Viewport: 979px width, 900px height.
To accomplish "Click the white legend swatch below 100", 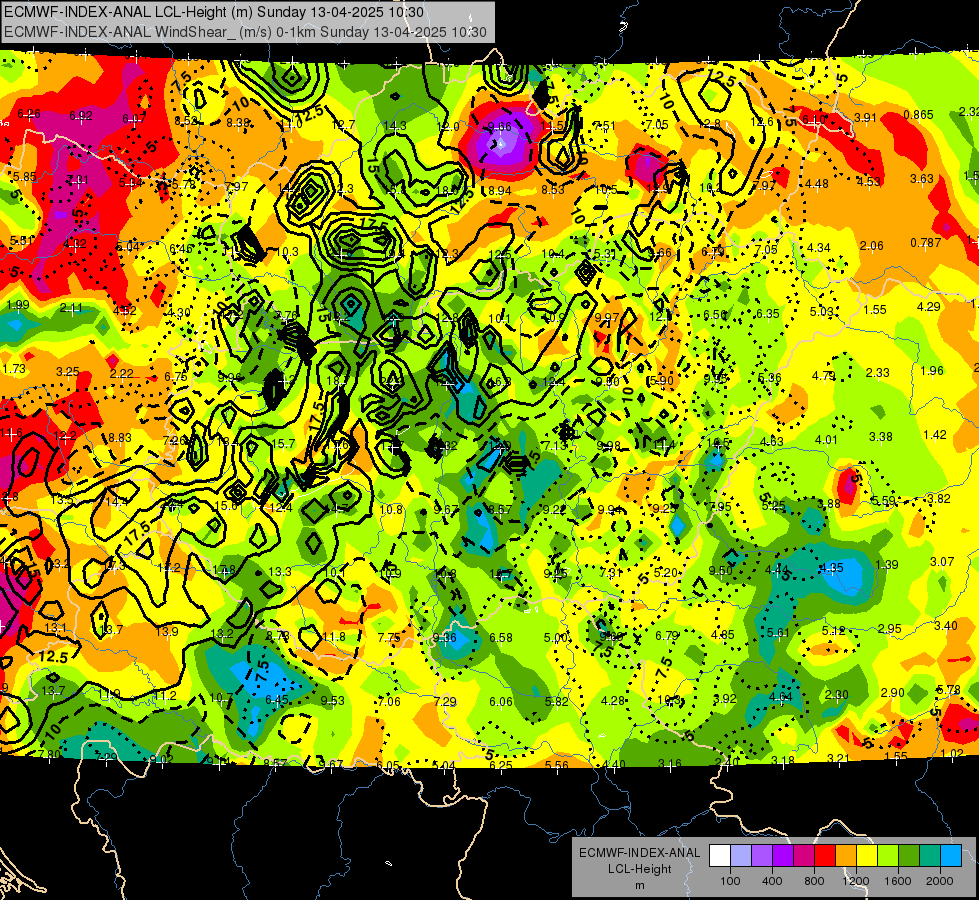I will [x=720, y=855].
